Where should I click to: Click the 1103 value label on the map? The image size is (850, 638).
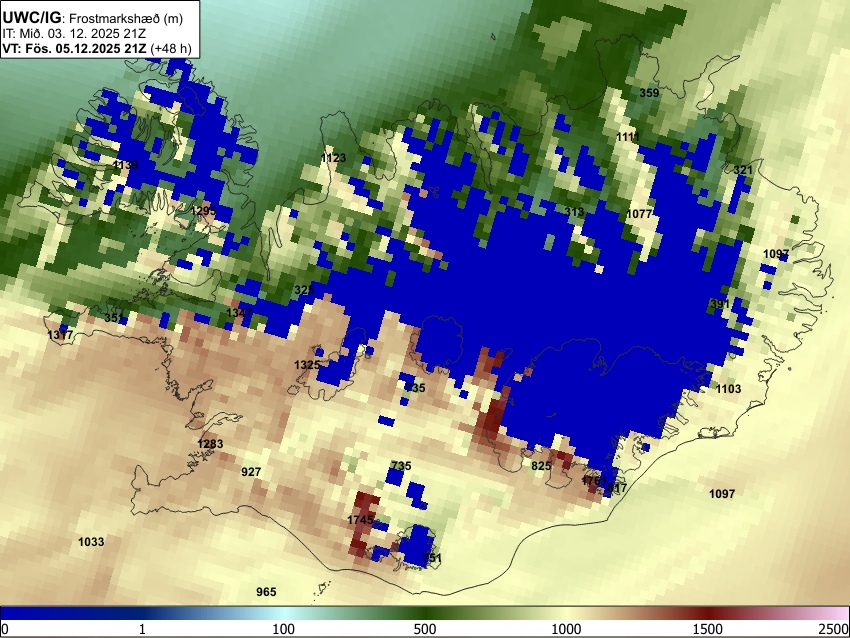tap(728, 389)
